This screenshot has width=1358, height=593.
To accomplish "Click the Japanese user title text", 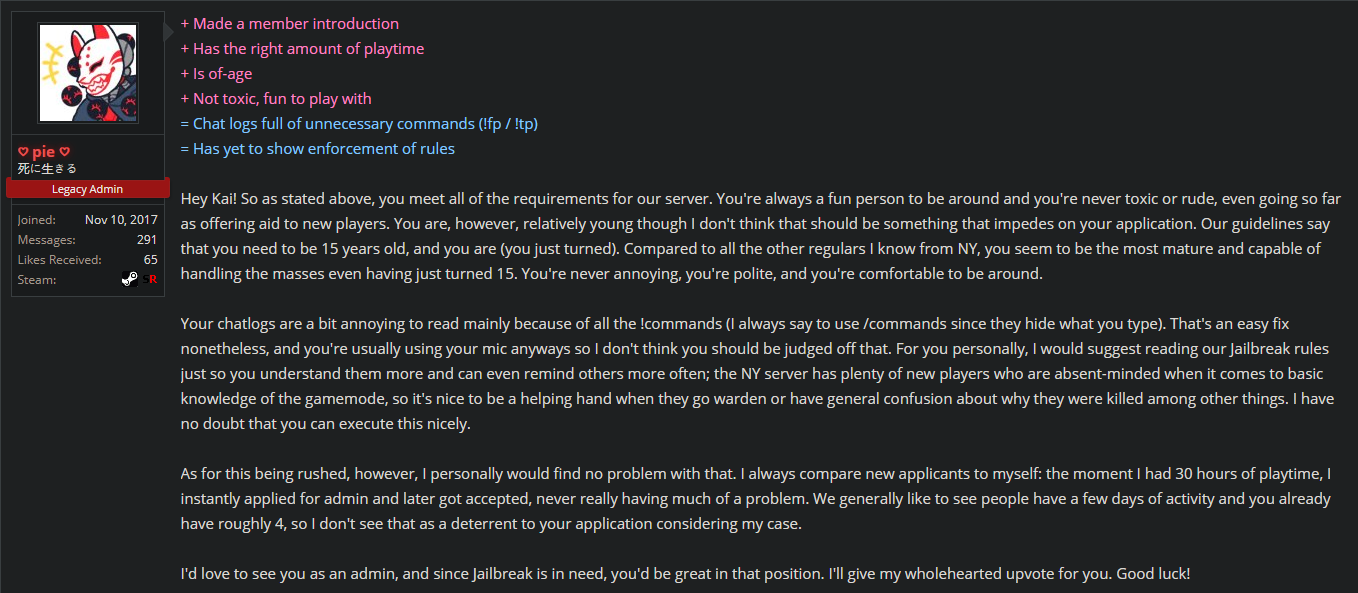I will click(47, 169).
